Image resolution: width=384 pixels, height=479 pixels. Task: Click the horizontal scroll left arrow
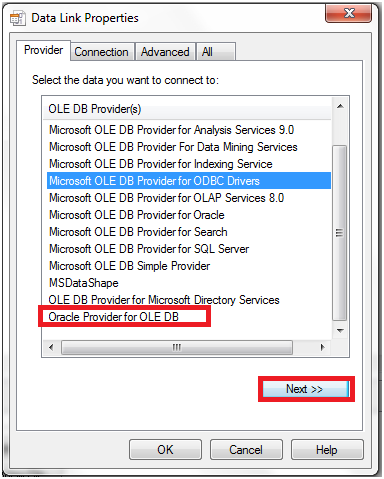coord(51,347)
